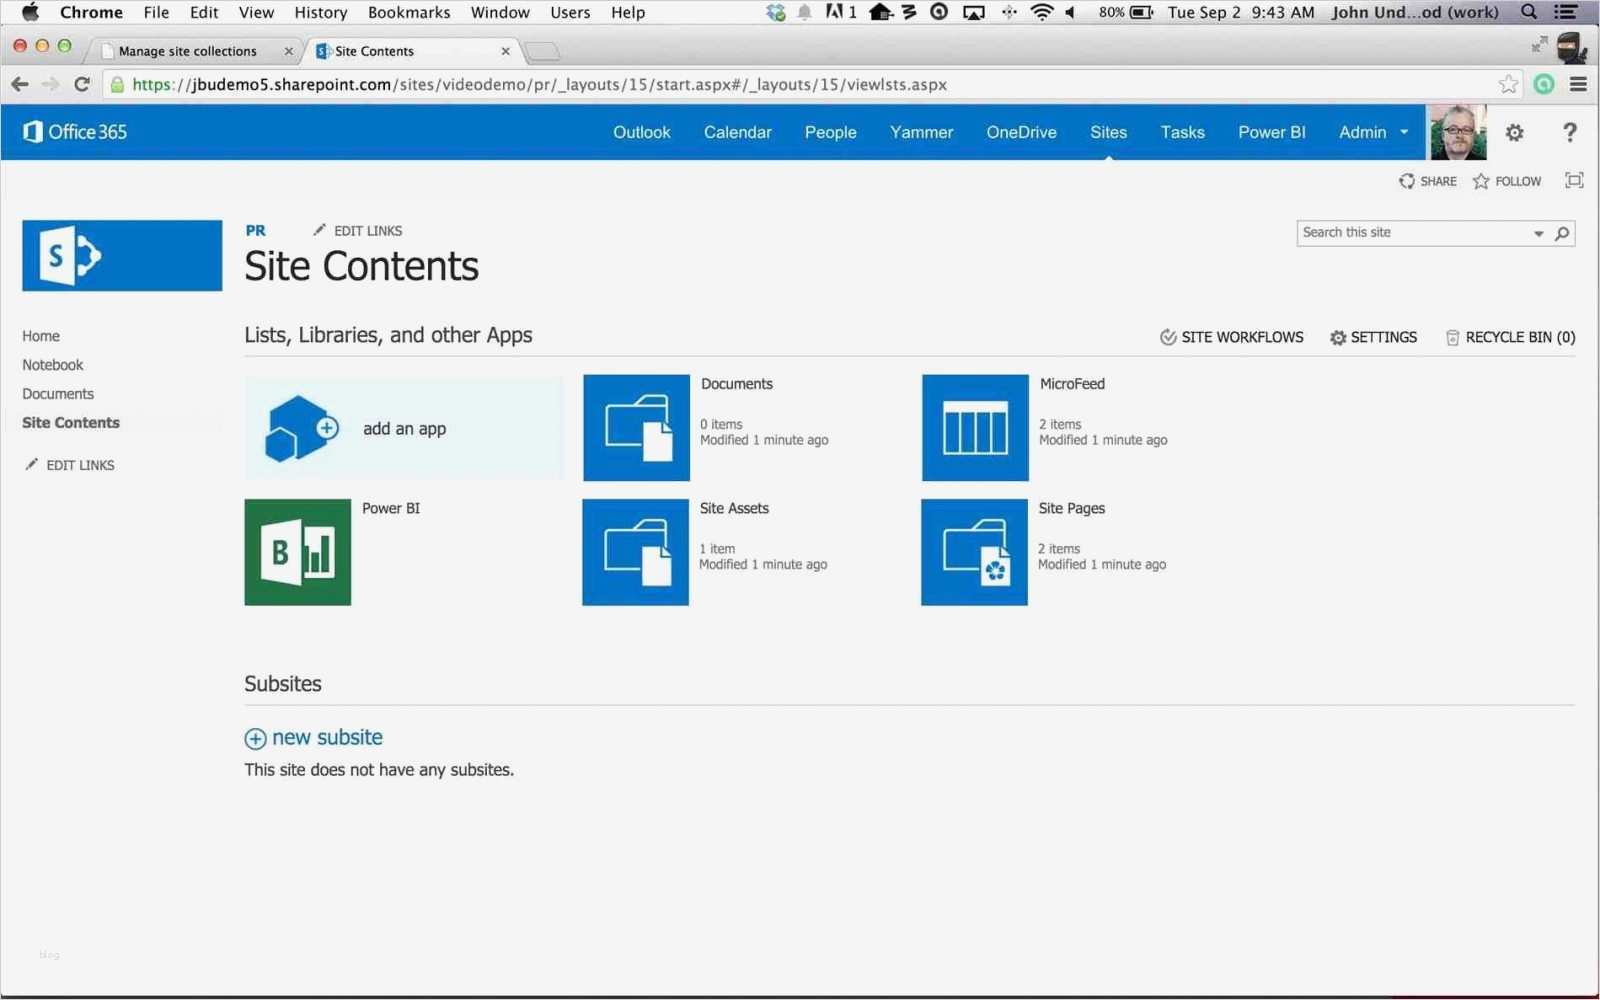Click the Search this site field
Image resolution: width=1600 pixels, height=1000 pixels.
point(1412,233)
